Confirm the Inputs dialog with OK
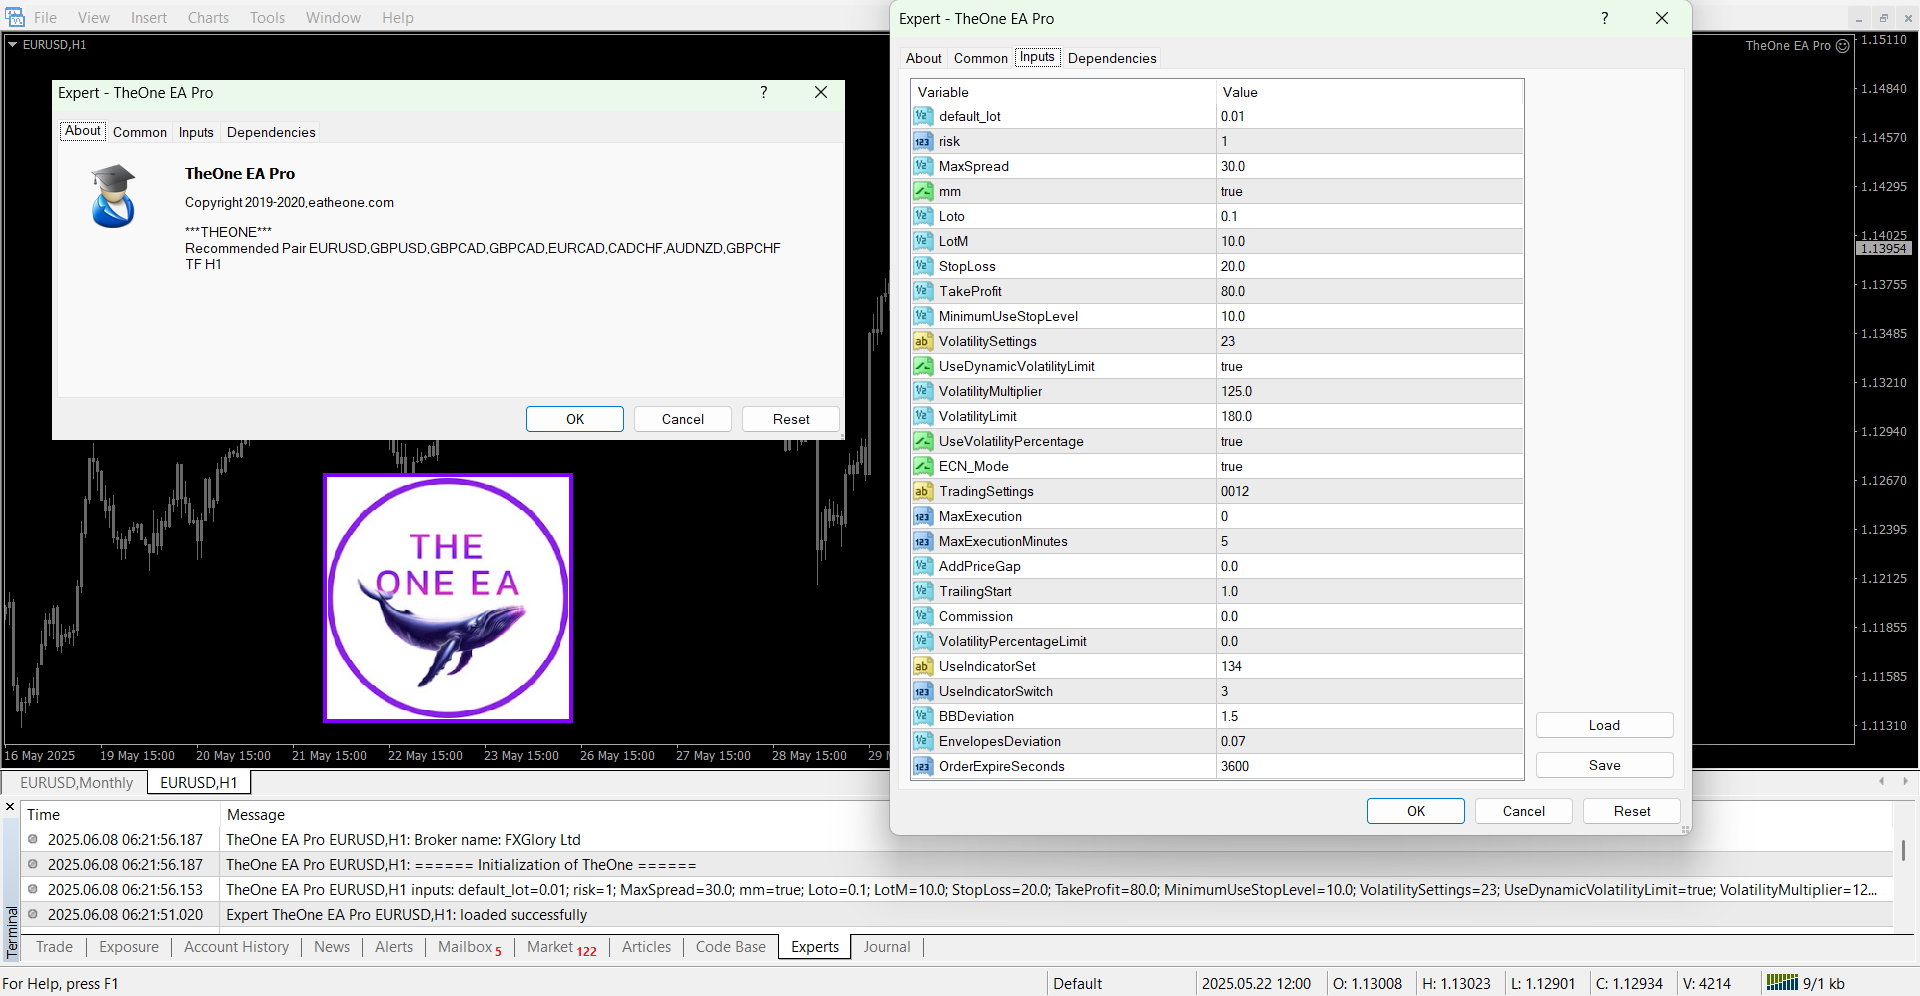Viewport: 1920px width, 996px height. pos(1415,811)
